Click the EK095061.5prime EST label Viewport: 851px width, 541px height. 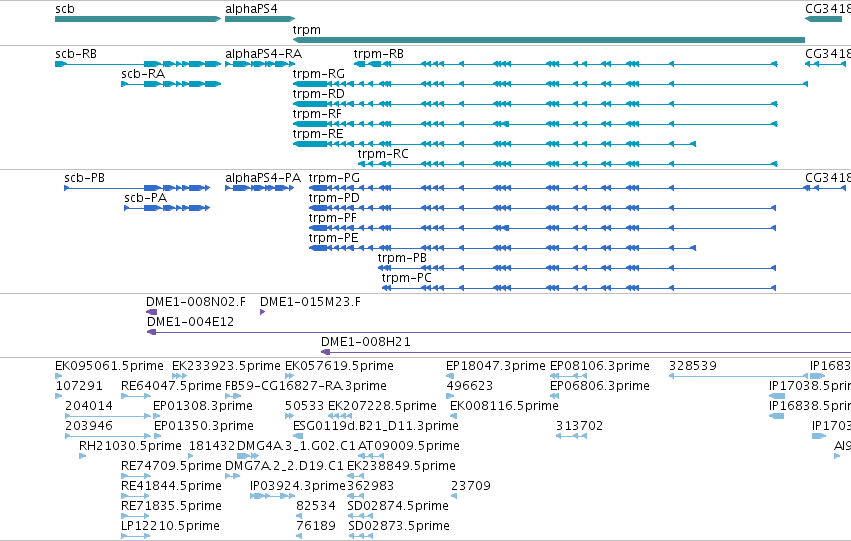tap(109, 366)
